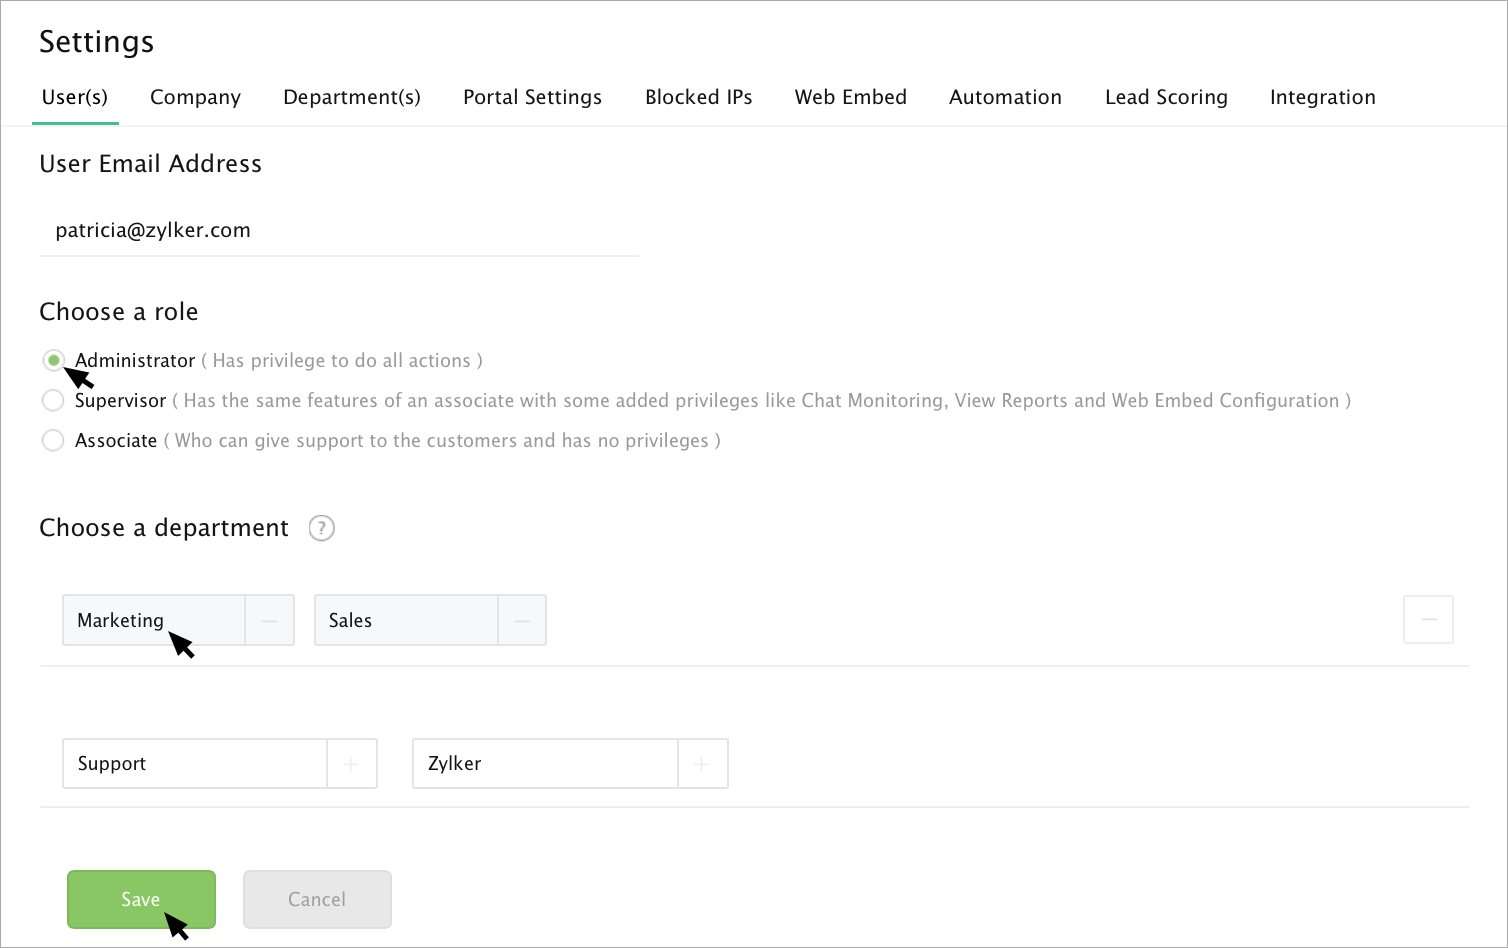Open the Automation tab
The image size is (1508, 948).
[x=1005, y=97]
